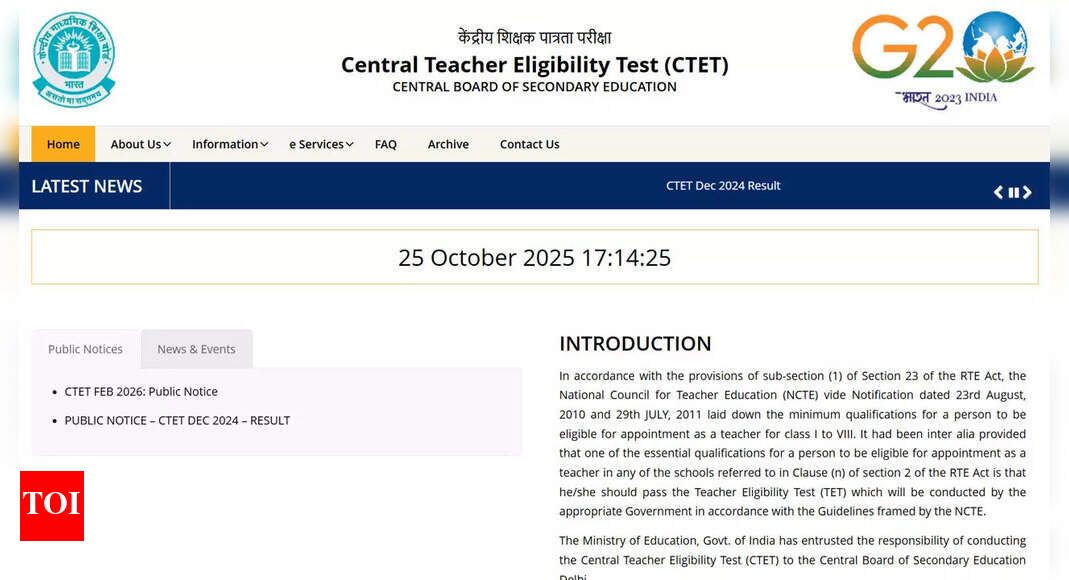Open the FAQ page
Screen dimensions: 1069x580
pyautogui.click(x=386, y=144)
